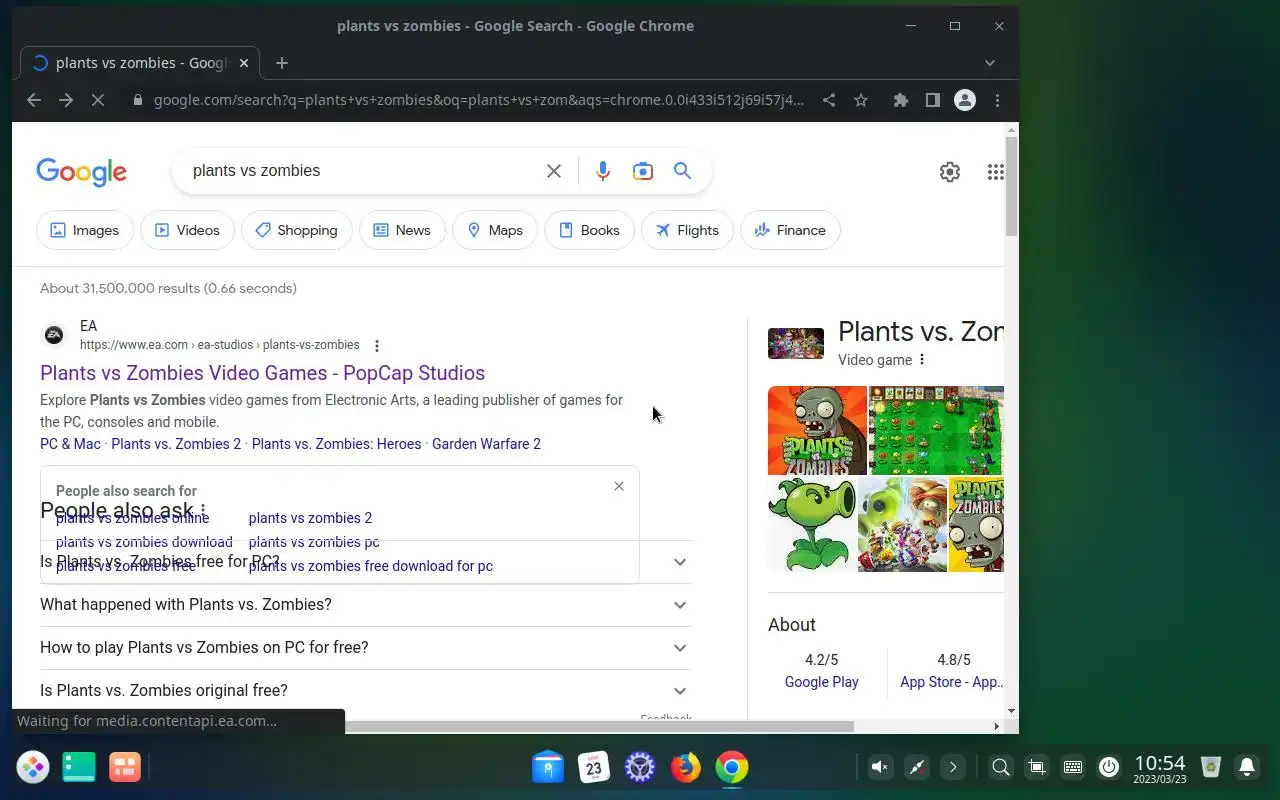This screenshot has width=1280, height=800.
Task: Click in the Google search field
Action: coord(360,171)
